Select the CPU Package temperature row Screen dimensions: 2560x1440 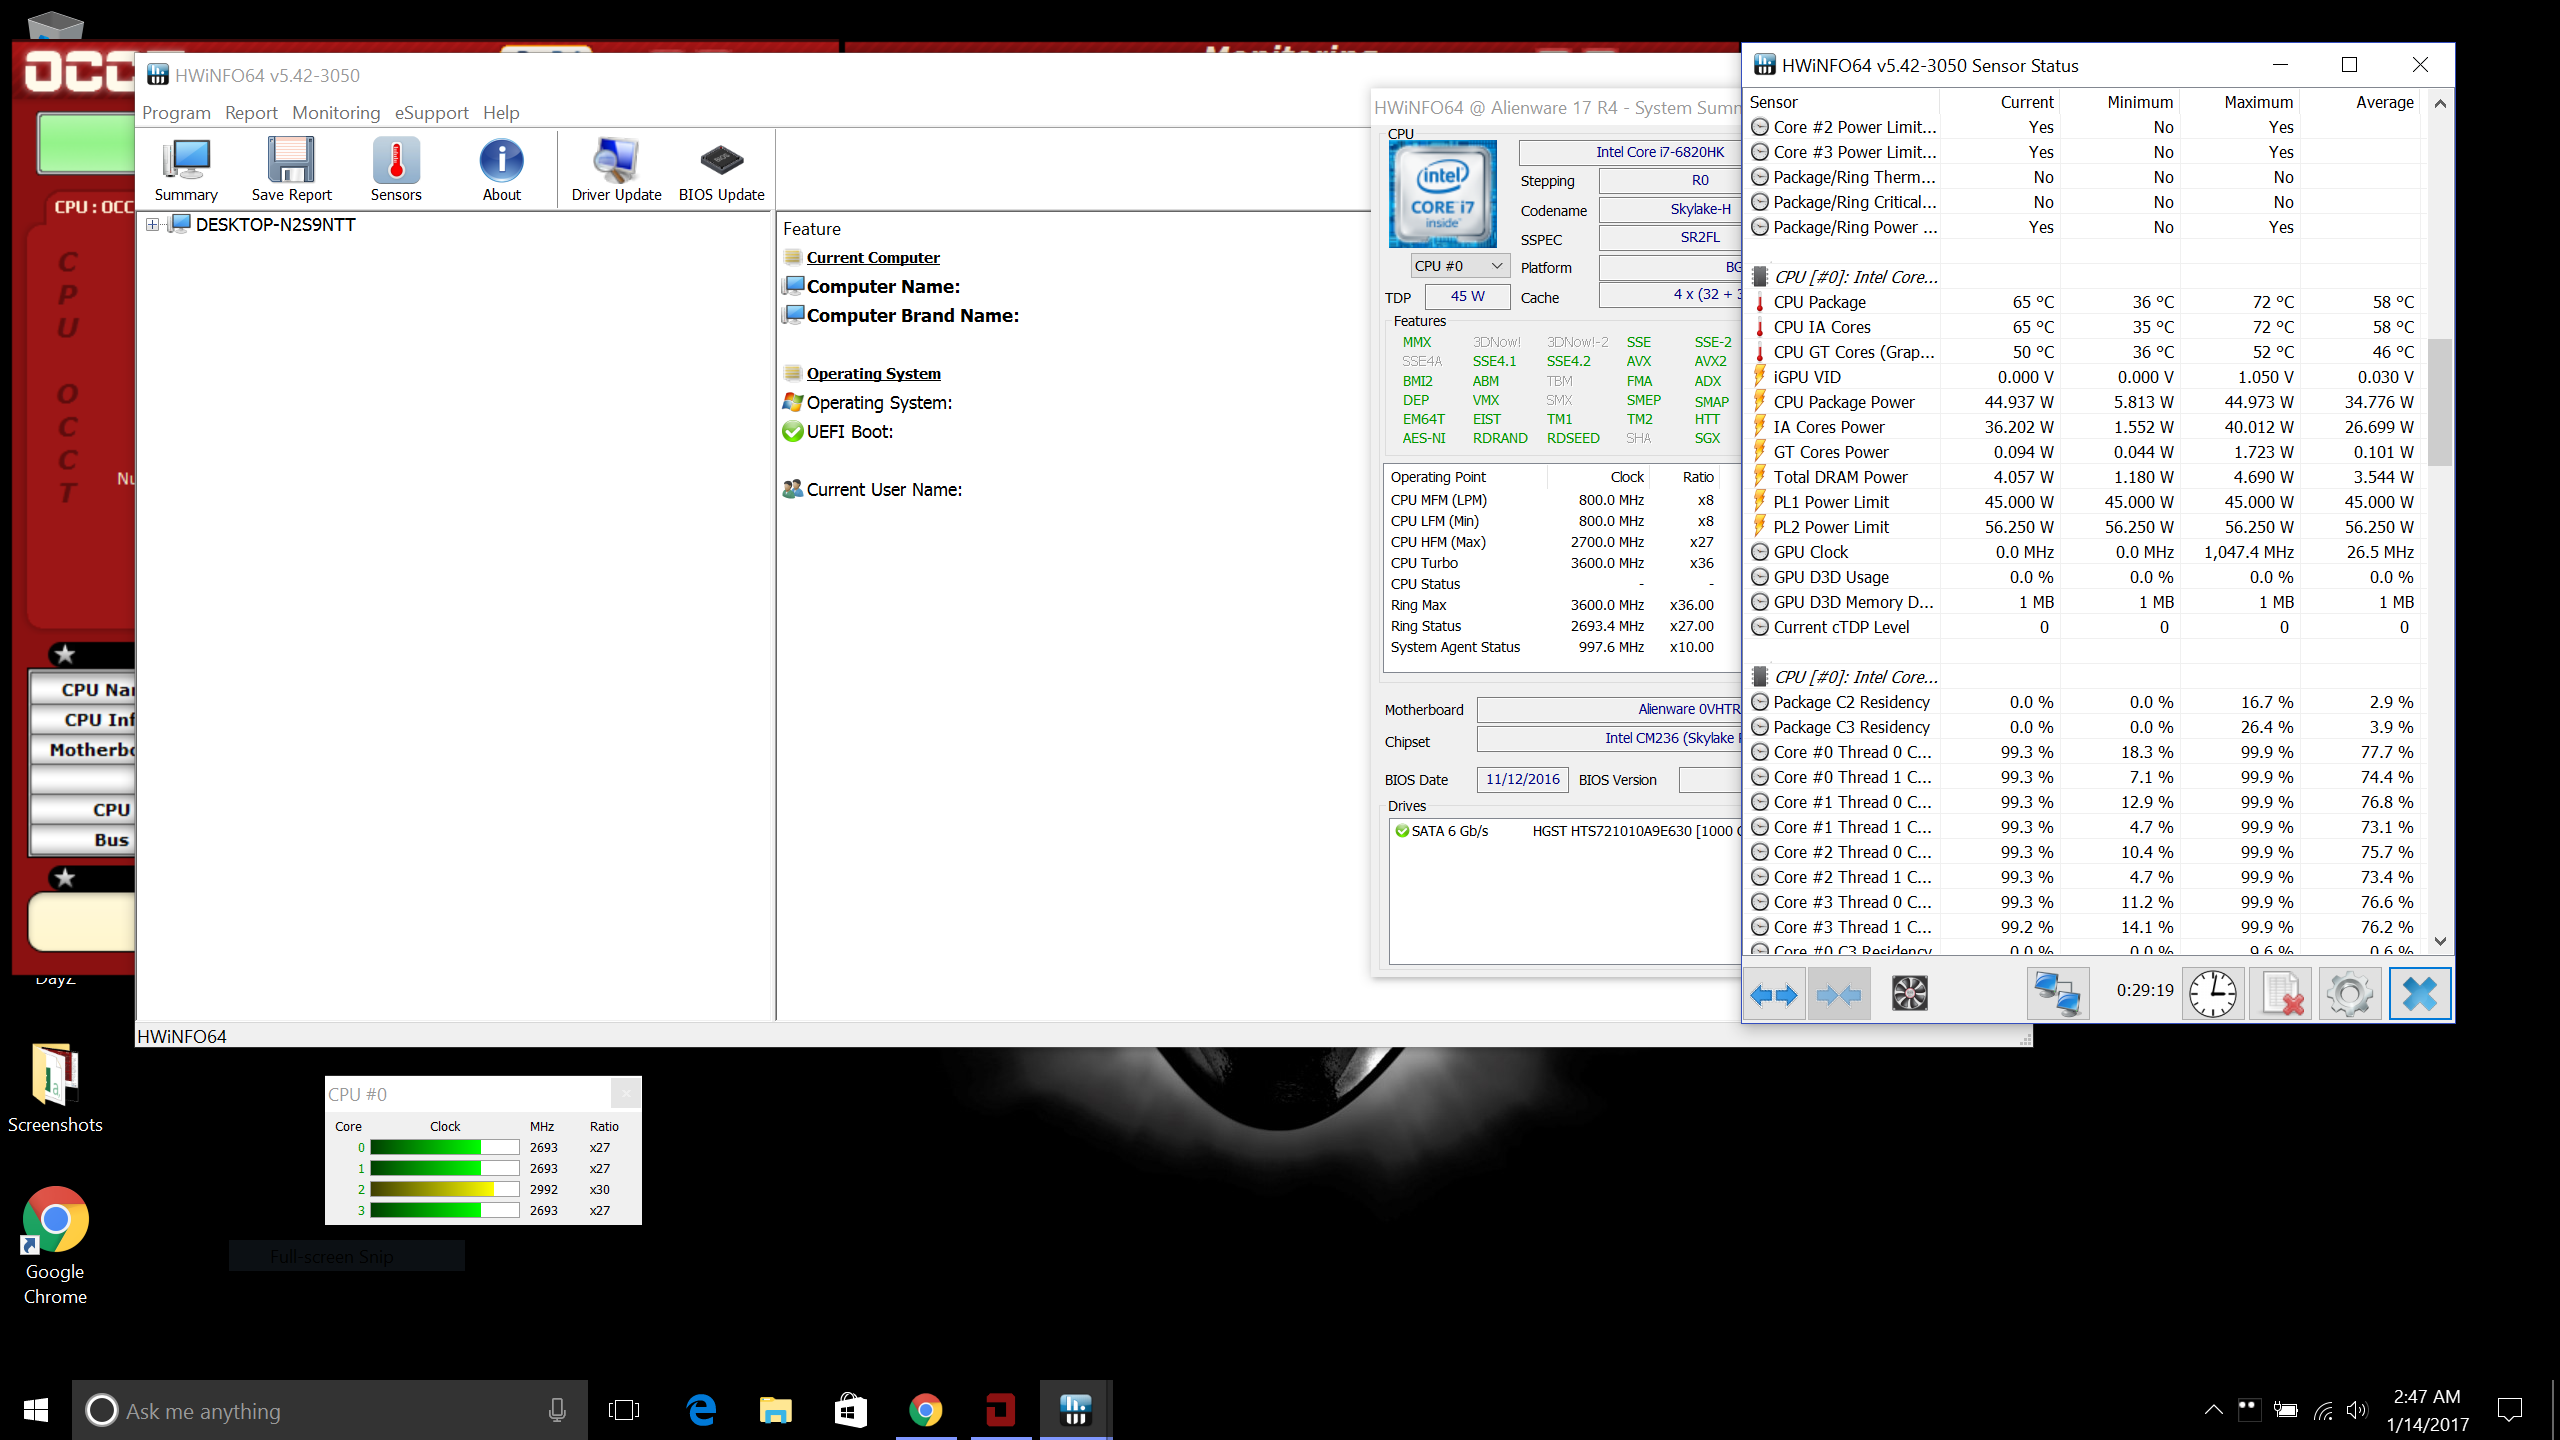point(2084,302)
